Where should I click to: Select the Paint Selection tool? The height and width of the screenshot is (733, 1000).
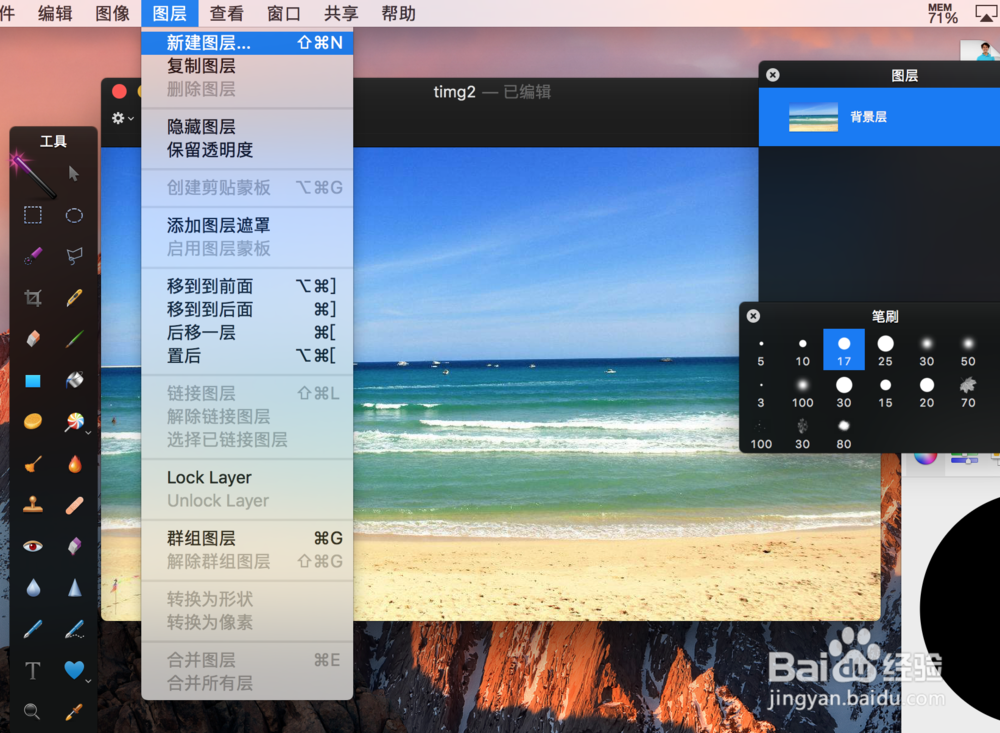point(33,256)
